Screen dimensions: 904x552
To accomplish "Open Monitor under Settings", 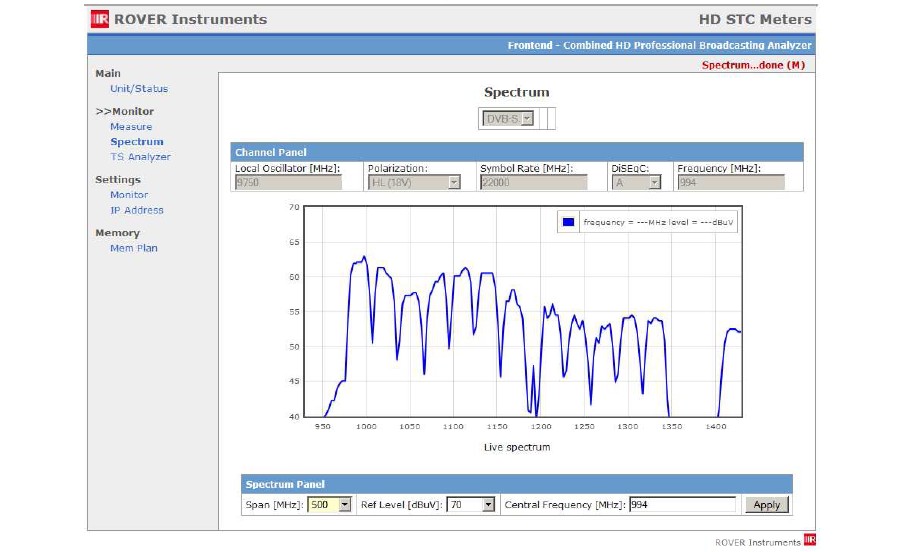I will pyautogui.click(x=129, y=195).
